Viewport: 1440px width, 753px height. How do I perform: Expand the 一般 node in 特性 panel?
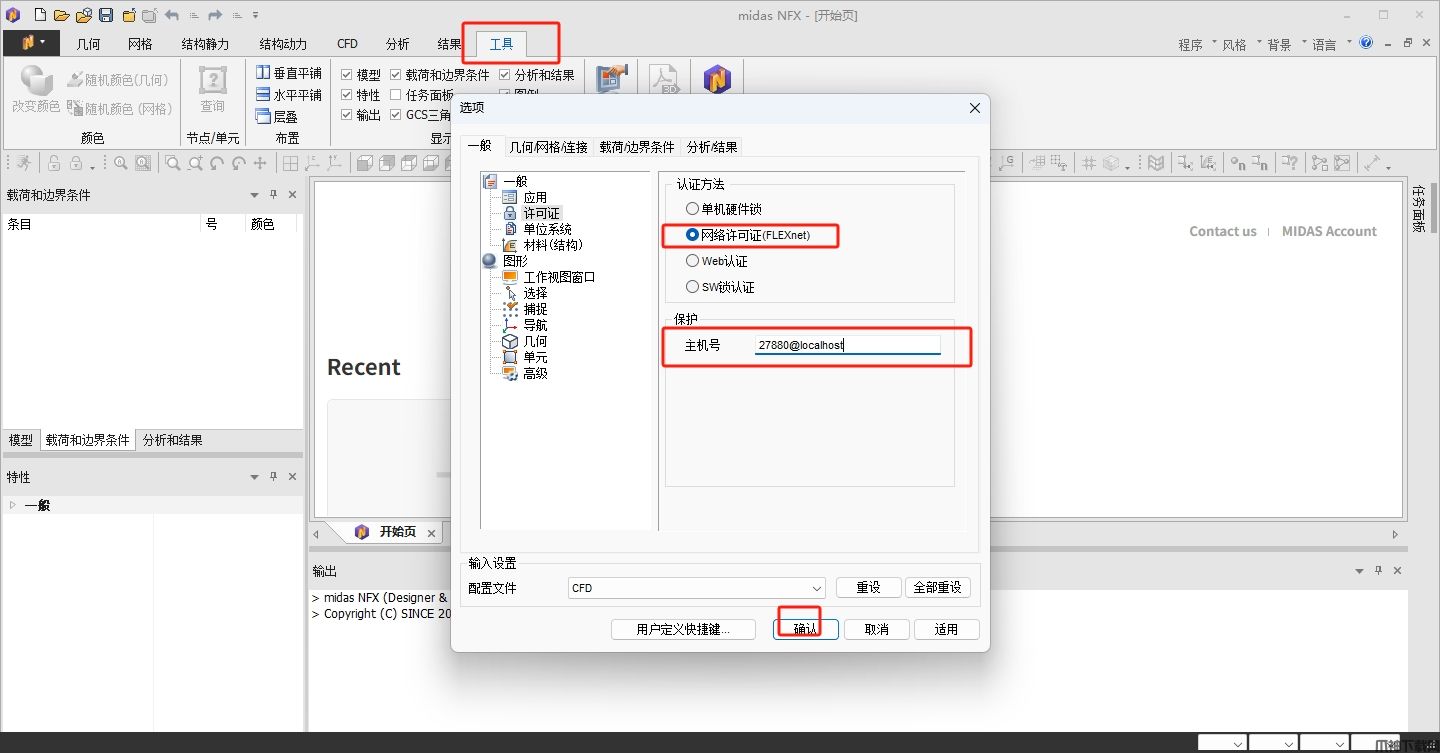click(x=12, y=505)
